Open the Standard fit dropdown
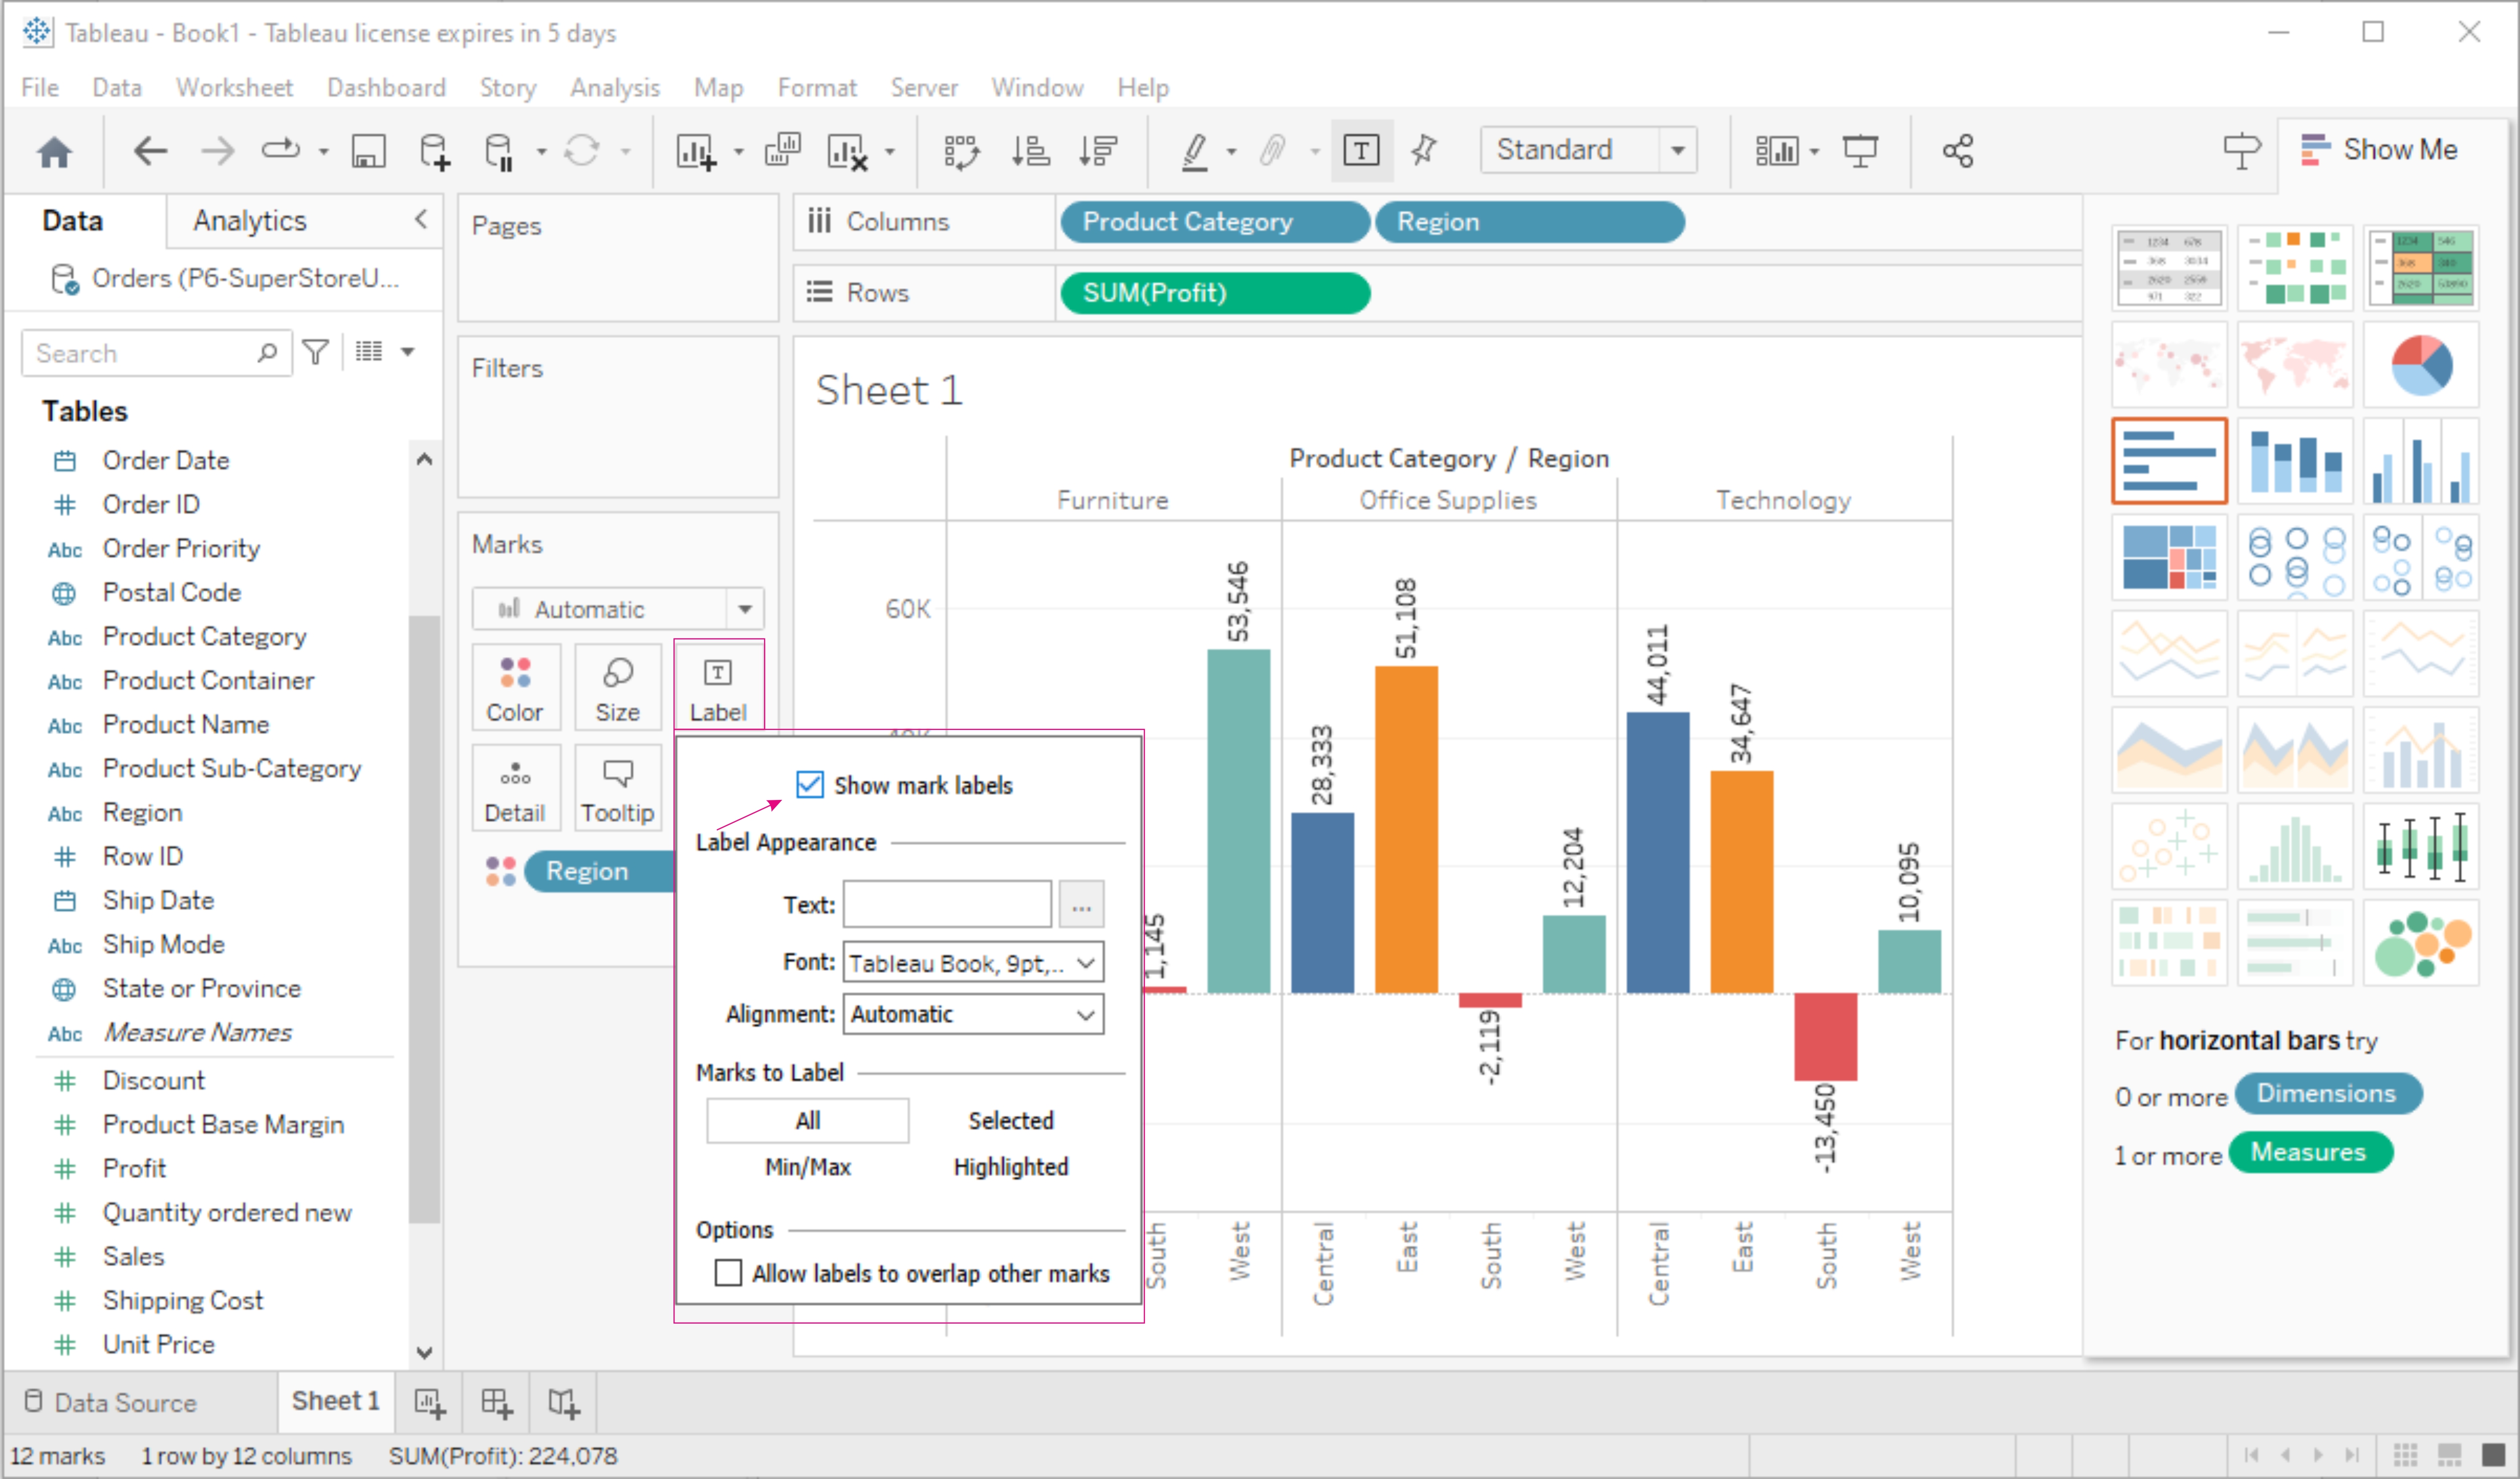 point(1588,150)
